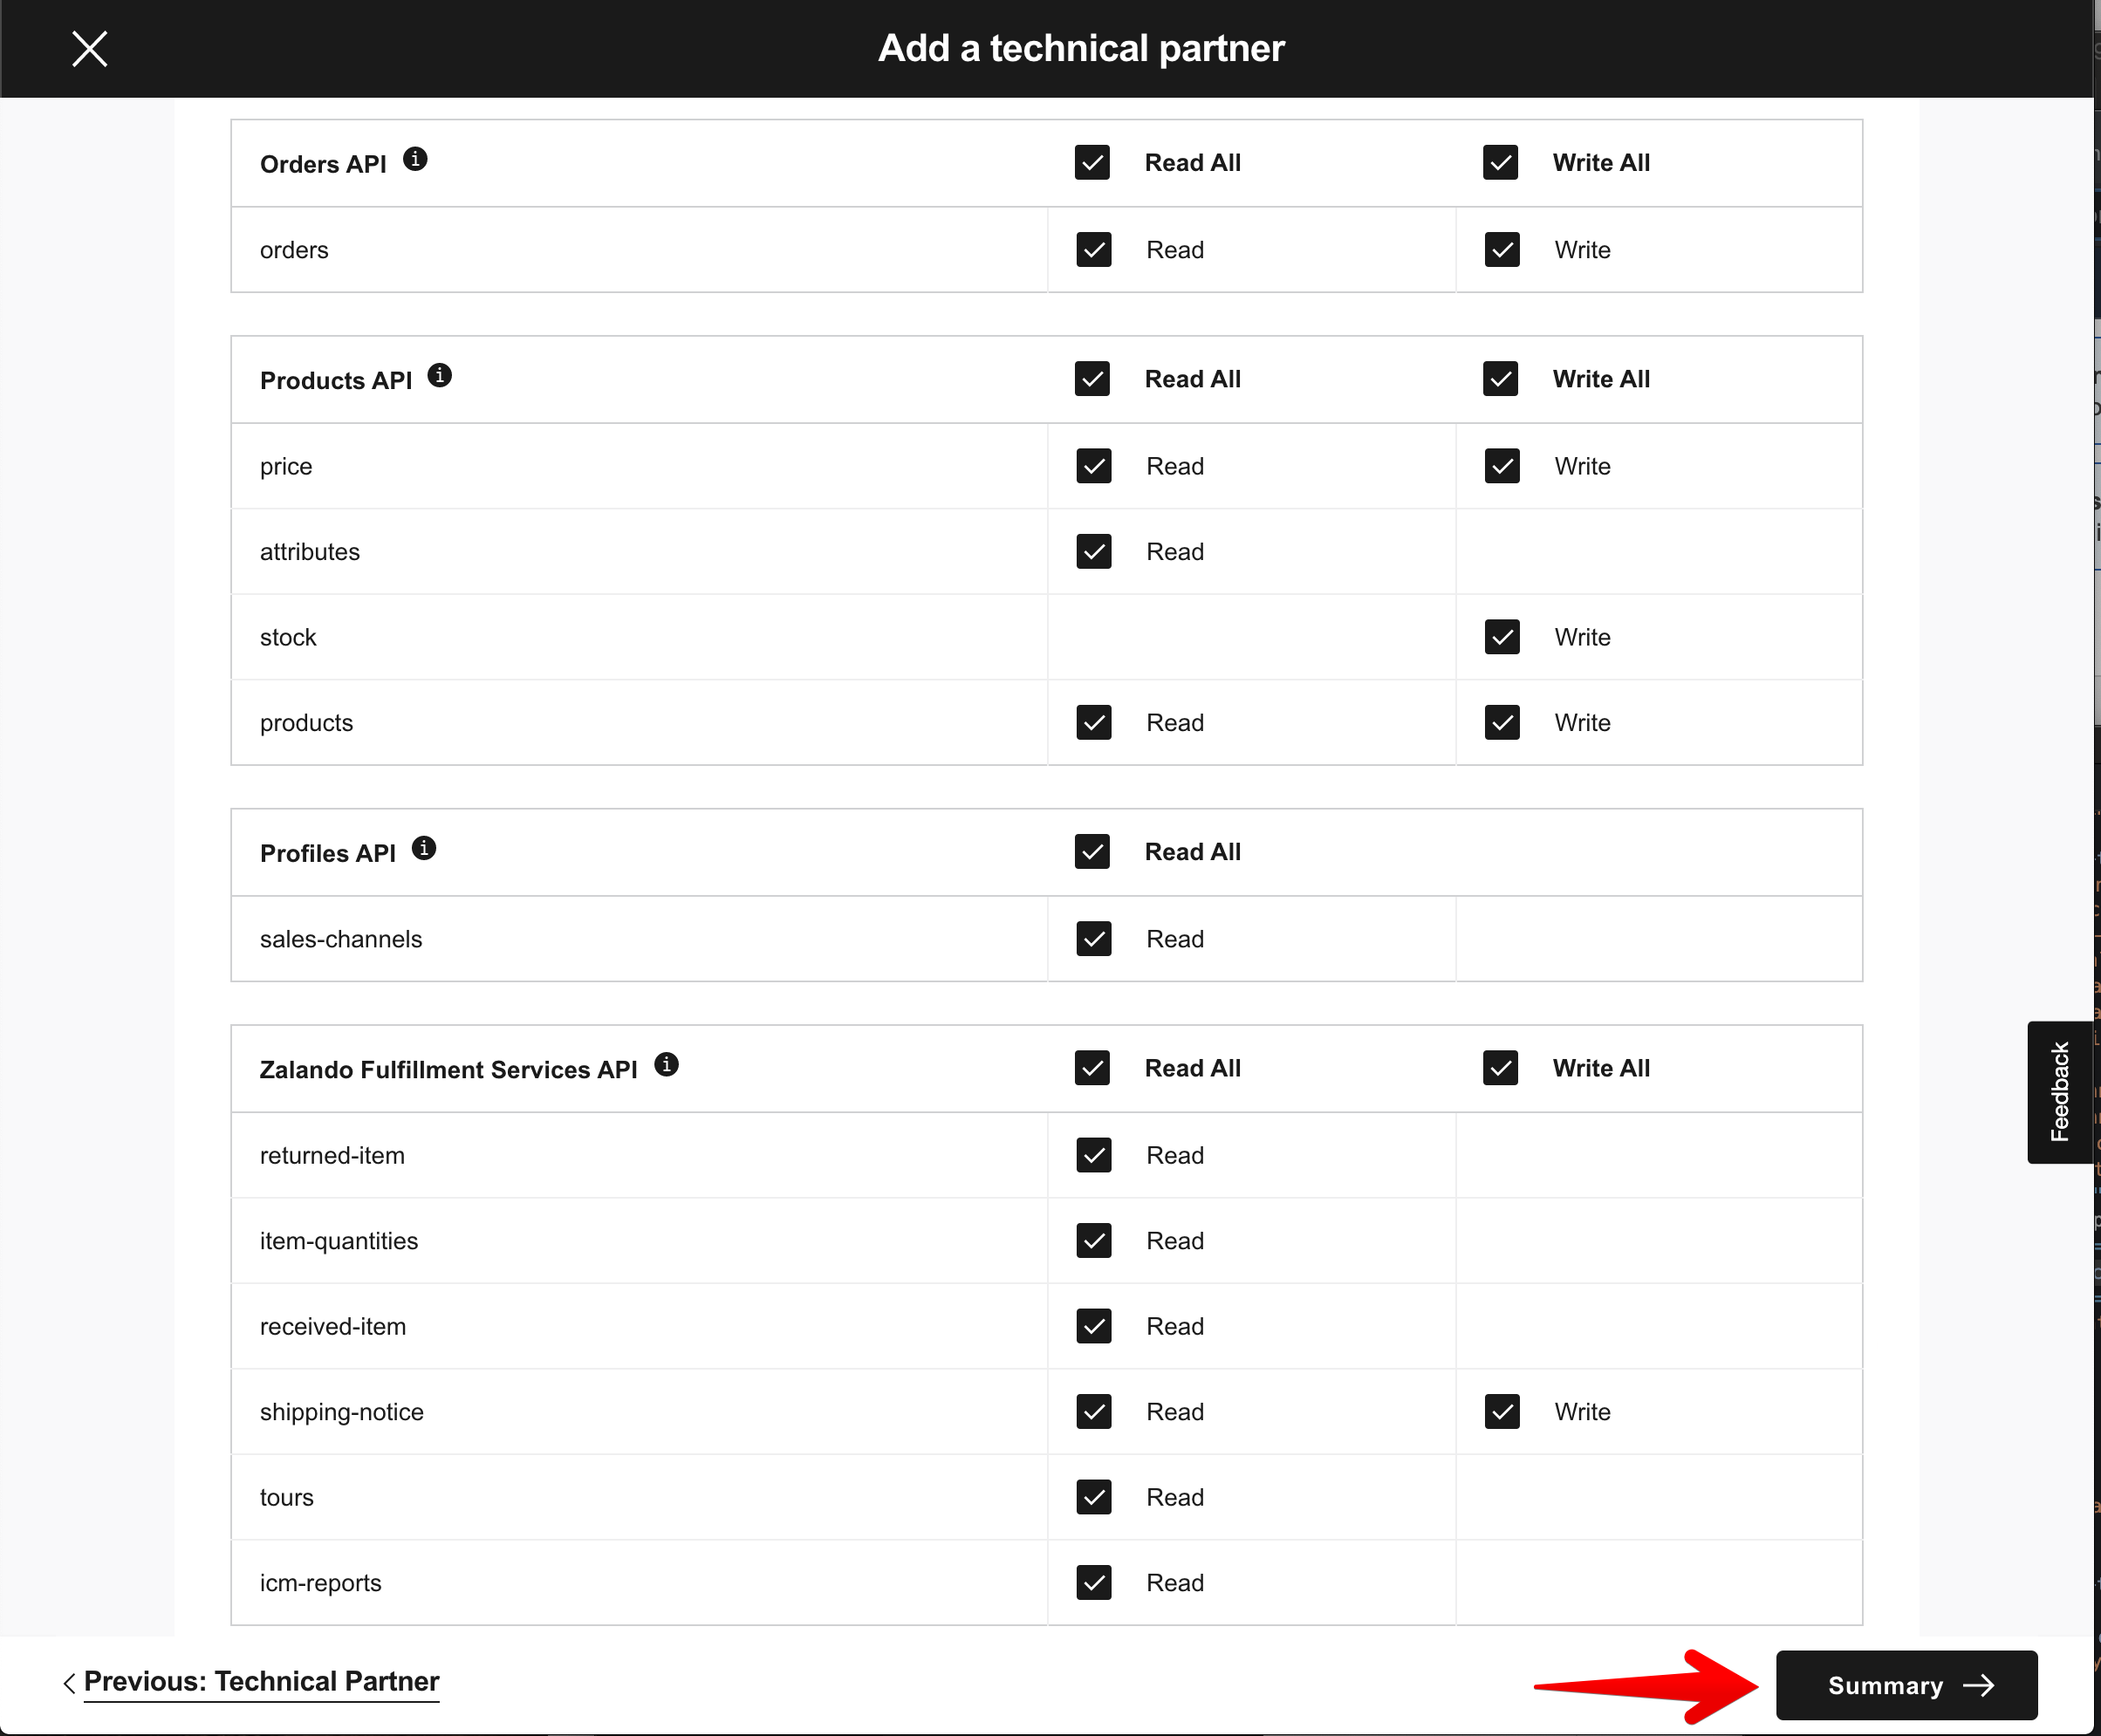2101x1736 pixels.
Task: Uncheck Read for sales-channels row
Action: pos(1094,939)
